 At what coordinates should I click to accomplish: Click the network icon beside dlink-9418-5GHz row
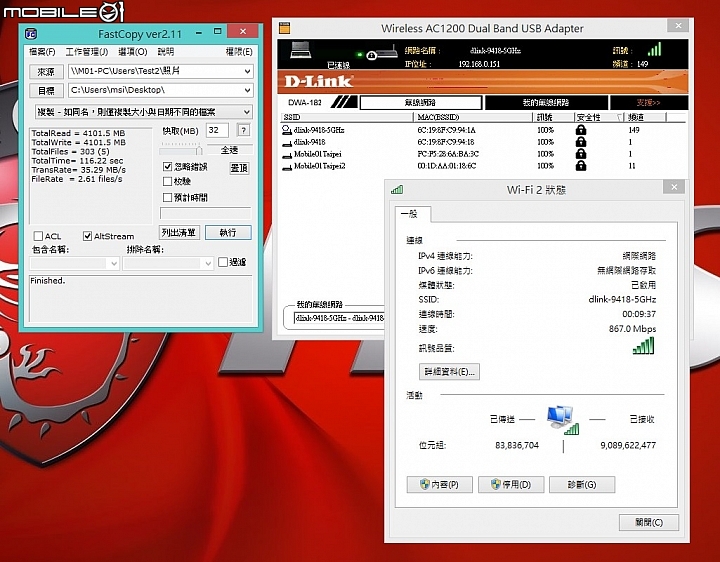(x=287, y=130)
